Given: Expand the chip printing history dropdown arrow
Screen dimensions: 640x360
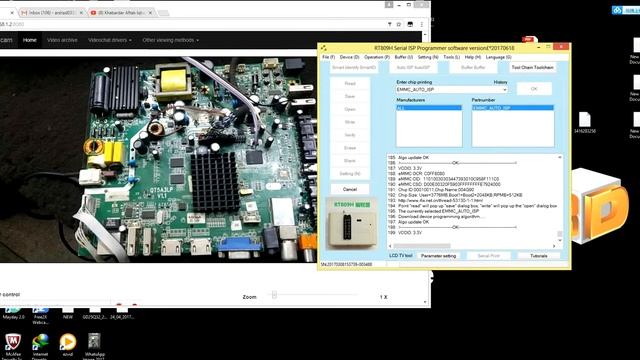Looking at the screenshot, I should (504, 89).
